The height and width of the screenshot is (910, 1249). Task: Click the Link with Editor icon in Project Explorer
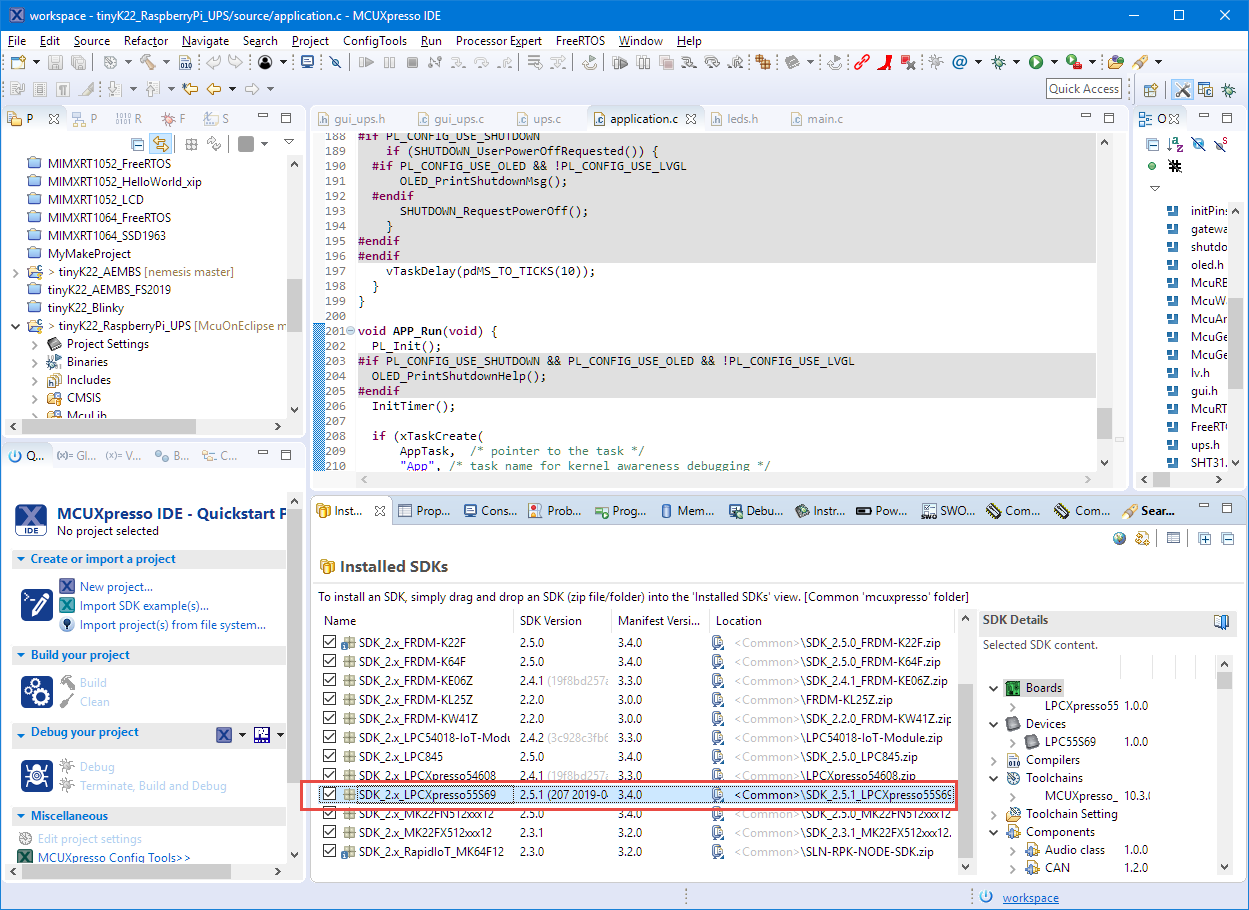160,144
